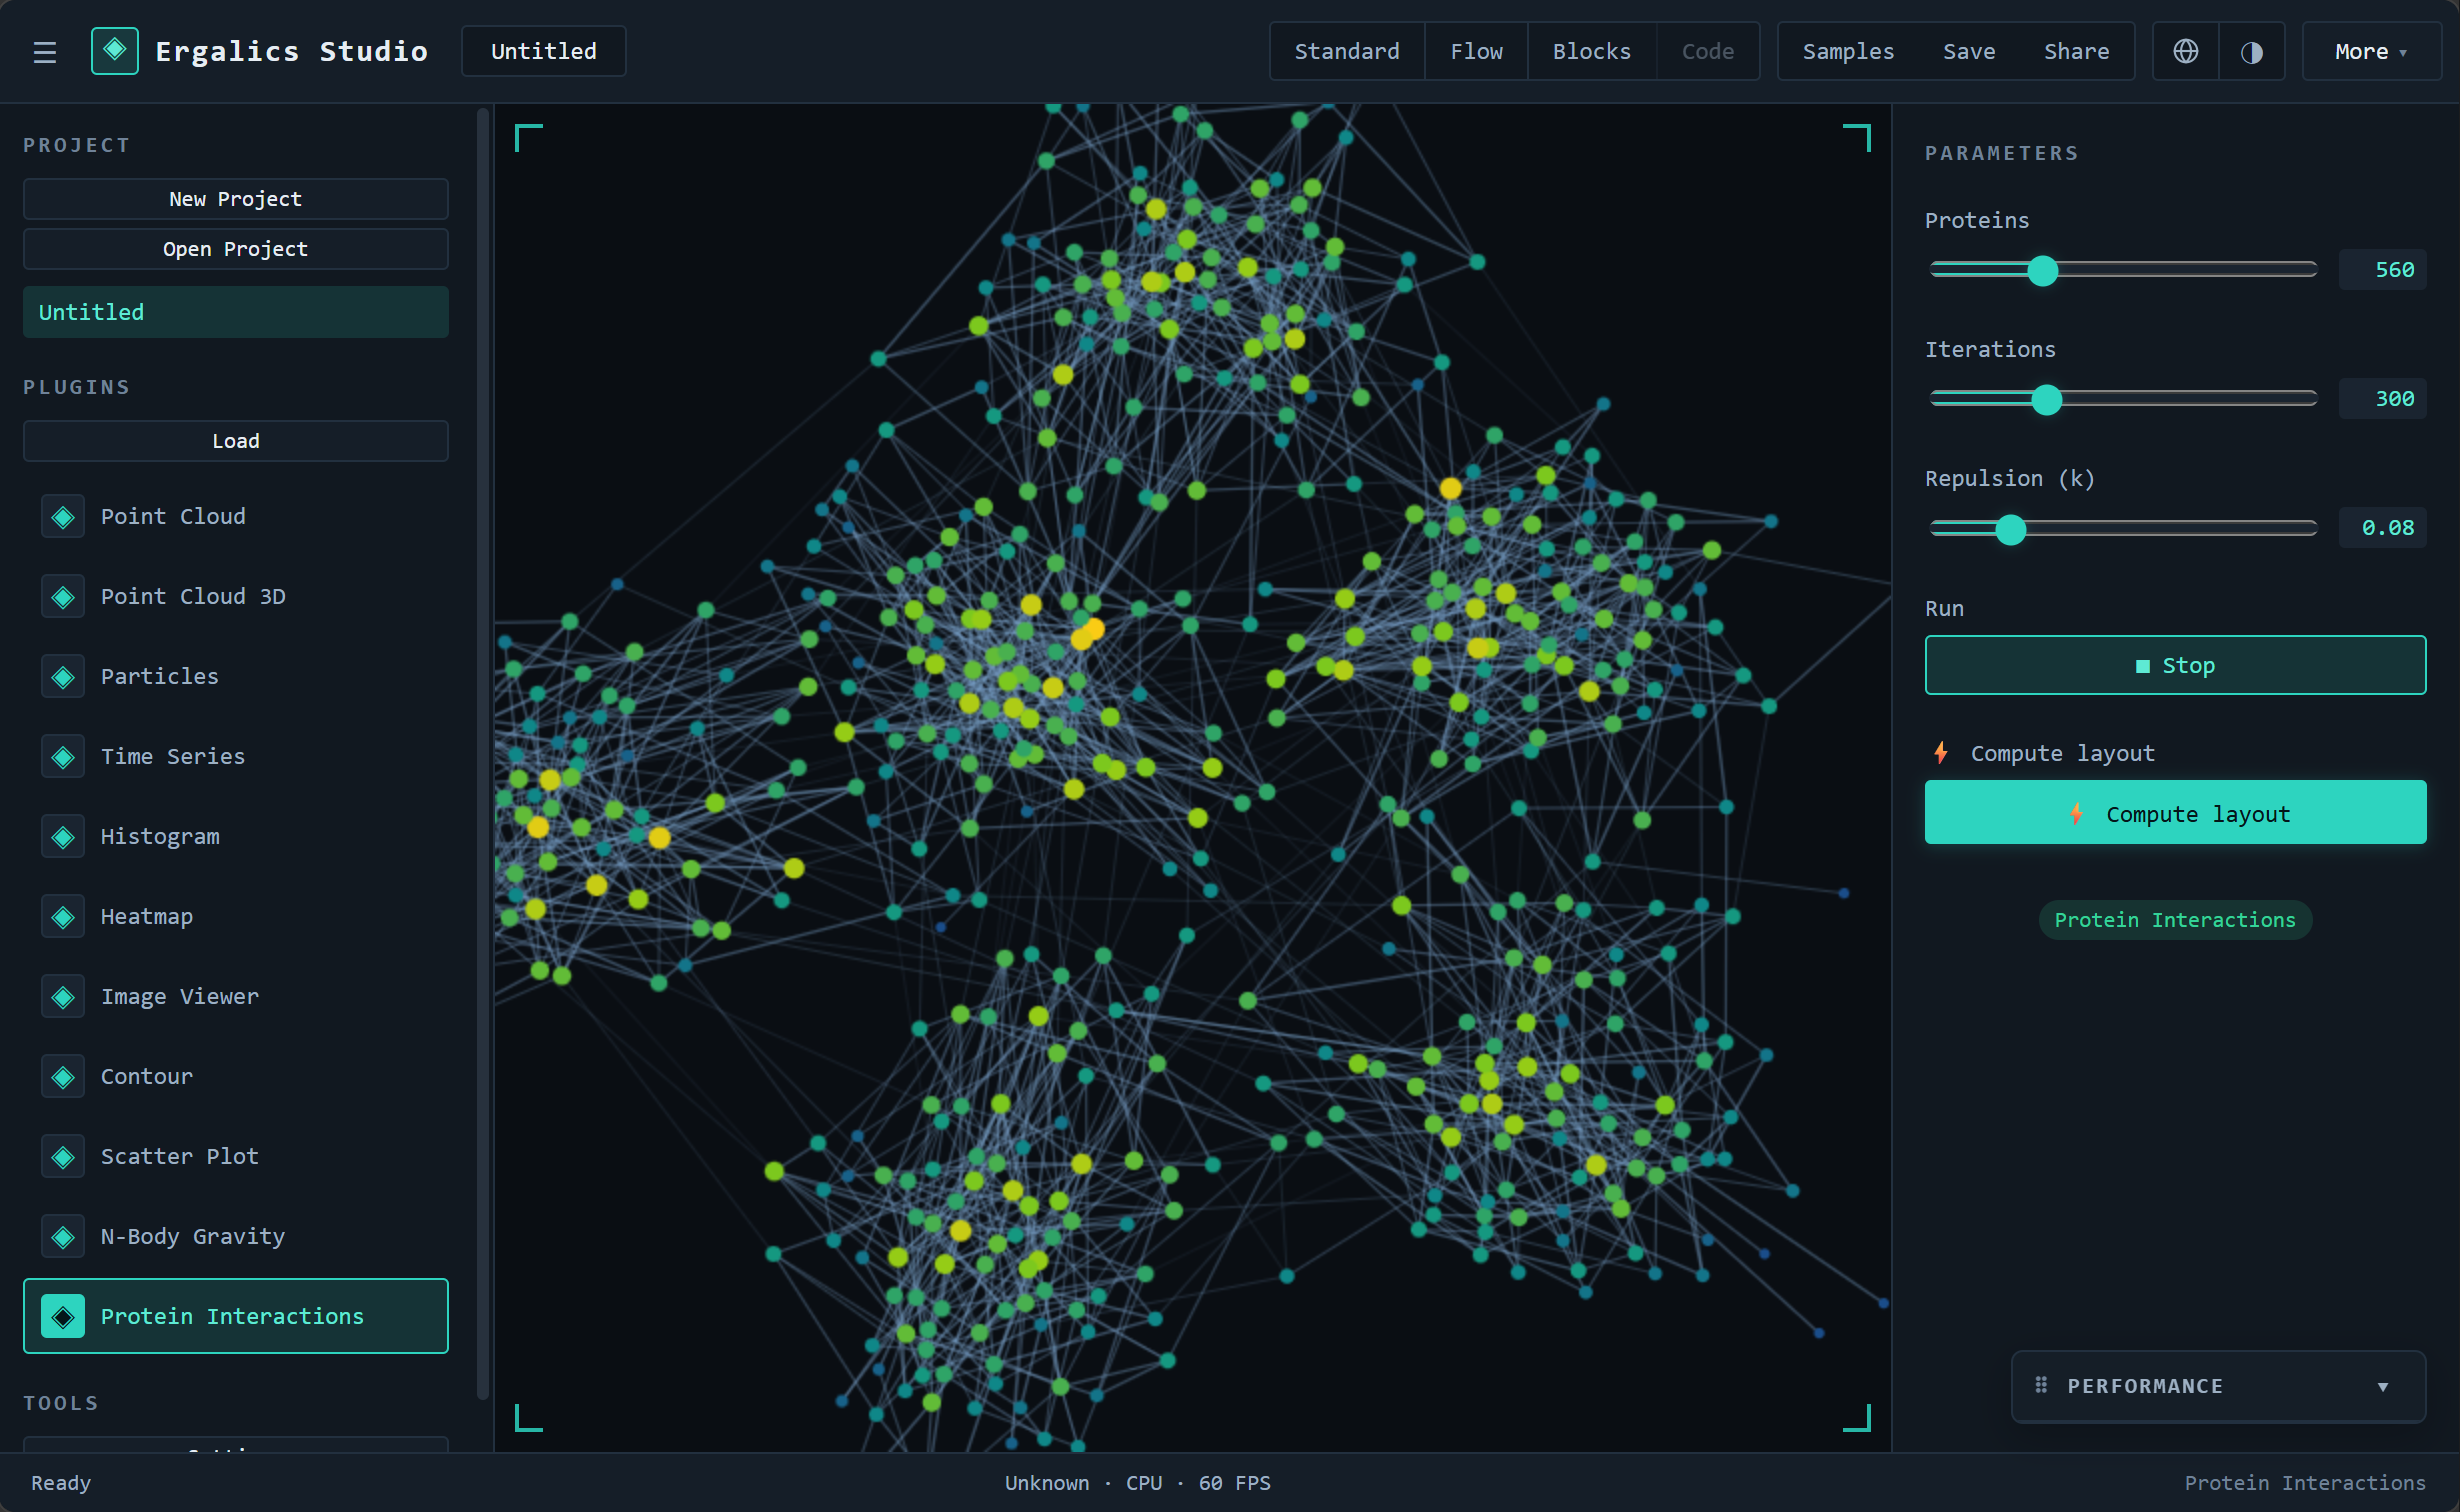Open the hamburger menu icon
This screenshot has width=2460, height=1512.
[45, 52]
